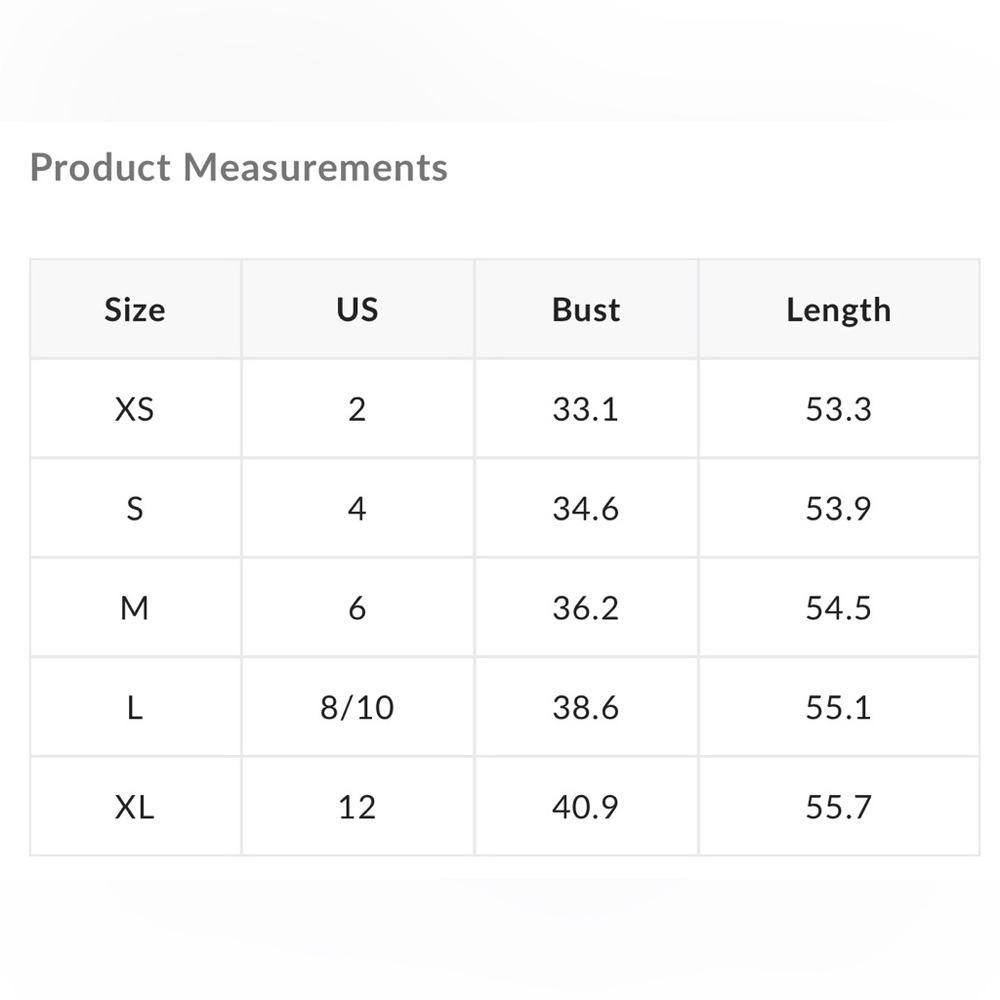Click the 36.2 bust value
The width and height of the screenshot is (1000, 1000).
pos(586,608)
